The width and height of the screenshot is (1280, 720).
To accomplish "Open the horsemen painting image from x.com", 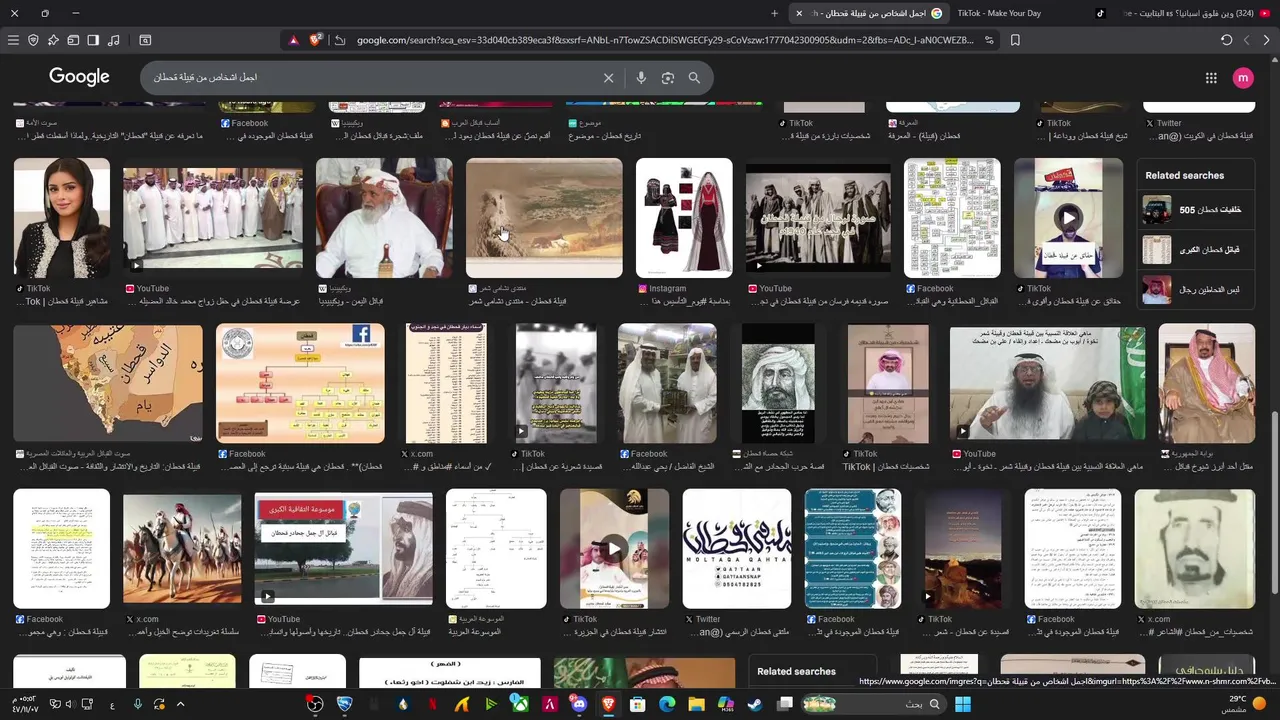I will pos(182,549).
